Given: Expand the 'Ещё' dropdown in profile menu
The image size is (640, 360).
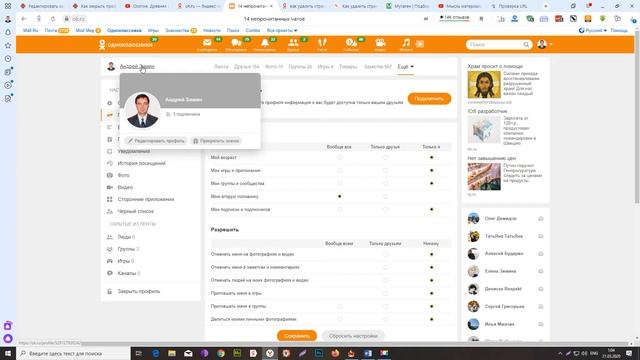Looking at the screenshot, I should point(406,67).
